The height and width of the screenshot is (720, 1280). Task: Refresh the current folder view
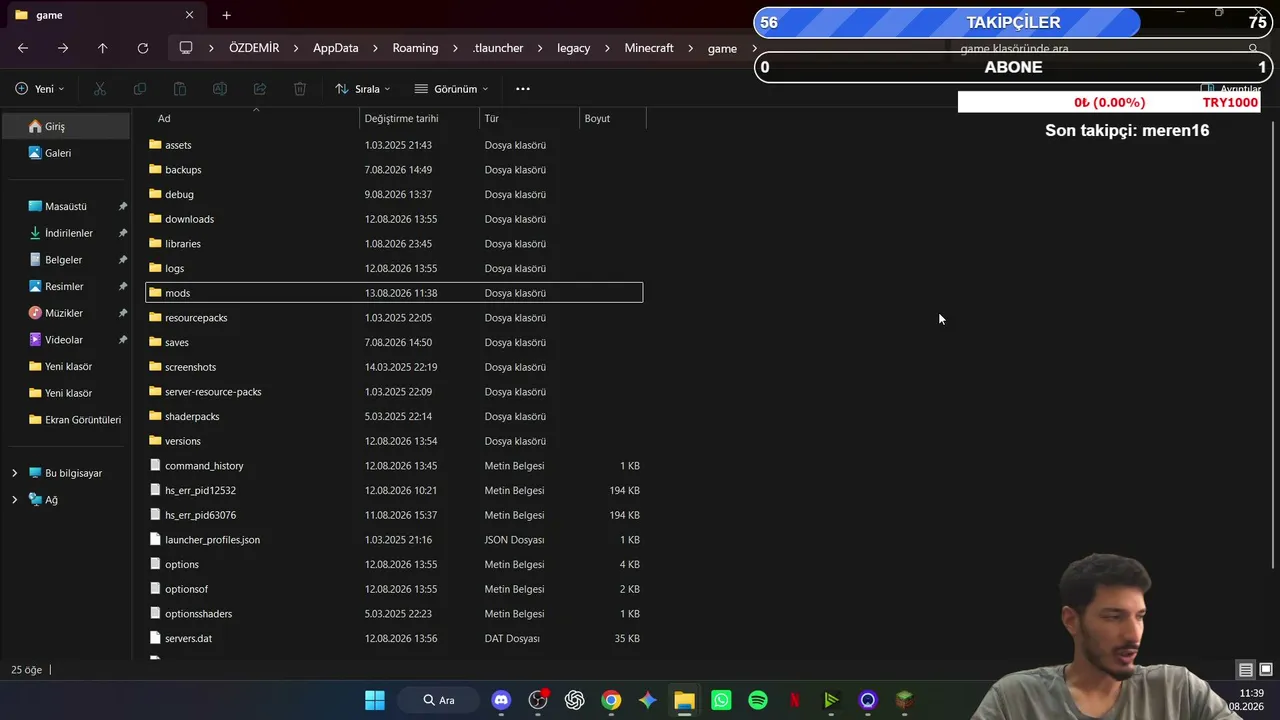[x=143, y=48]
